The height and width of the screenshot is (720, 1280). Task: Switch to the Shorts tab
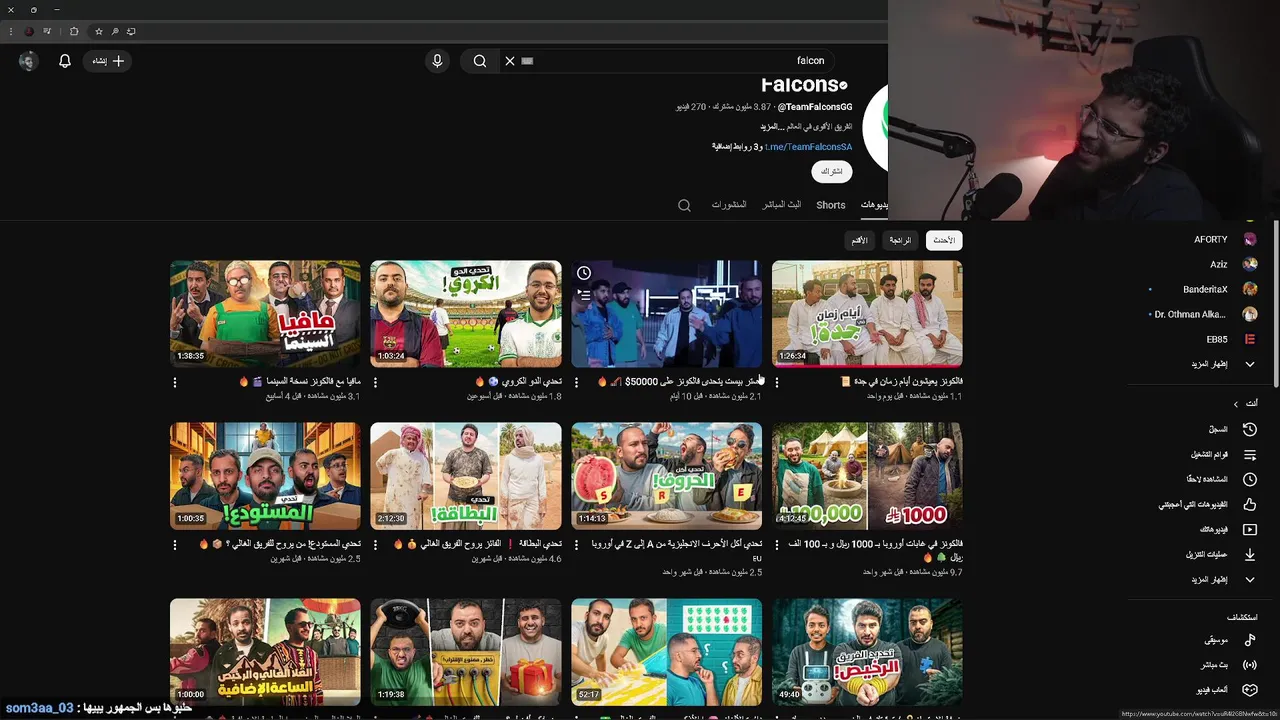click(x=830, y=205)
